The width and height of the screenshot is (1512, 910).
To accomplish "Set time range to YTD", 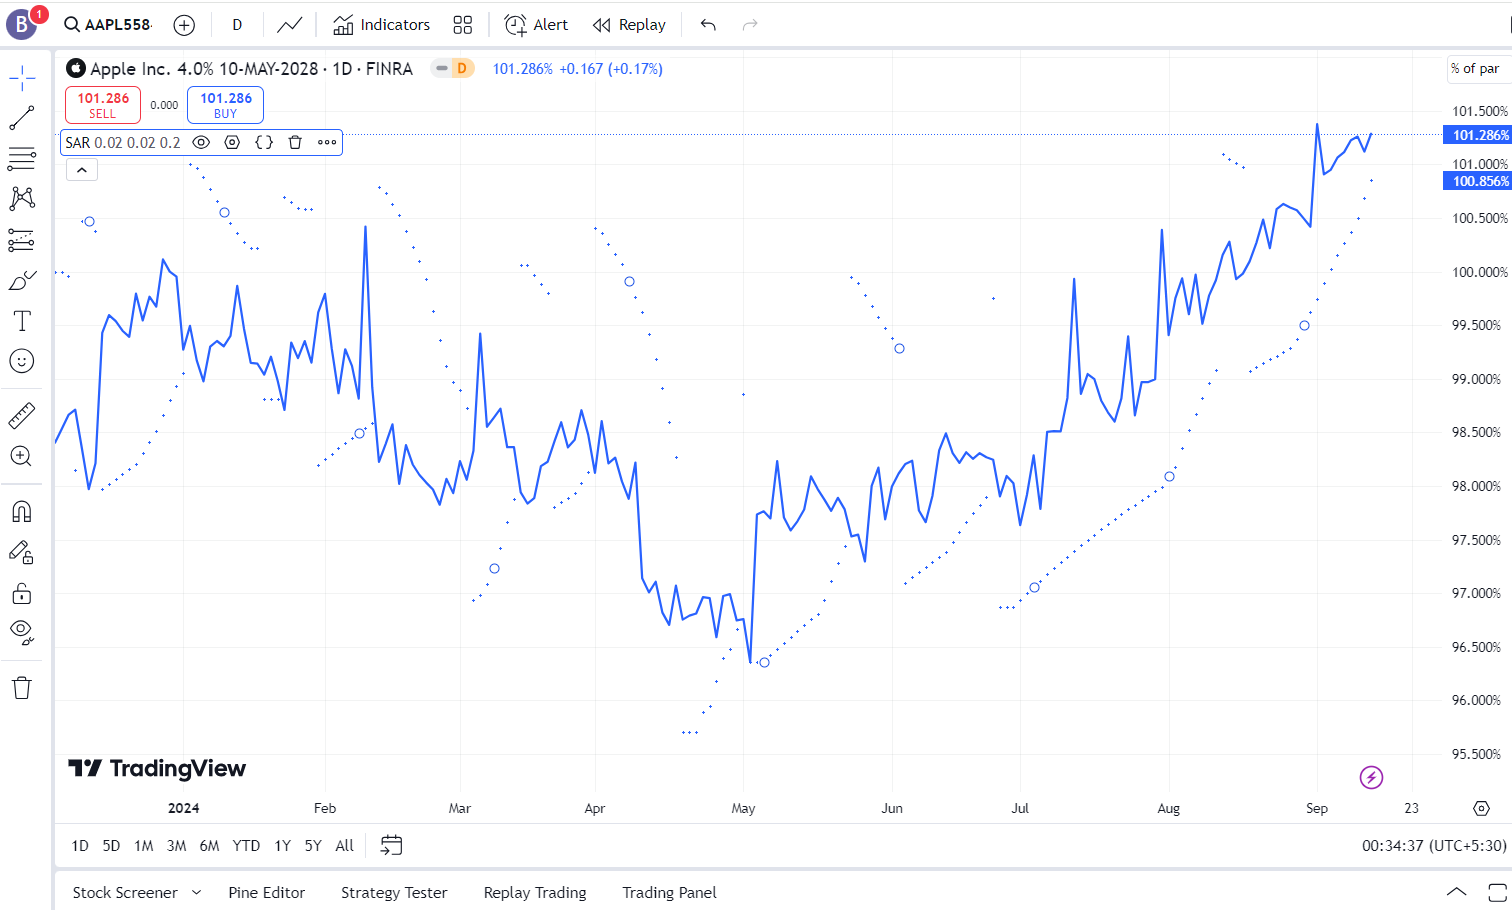I will pos(246,846).
